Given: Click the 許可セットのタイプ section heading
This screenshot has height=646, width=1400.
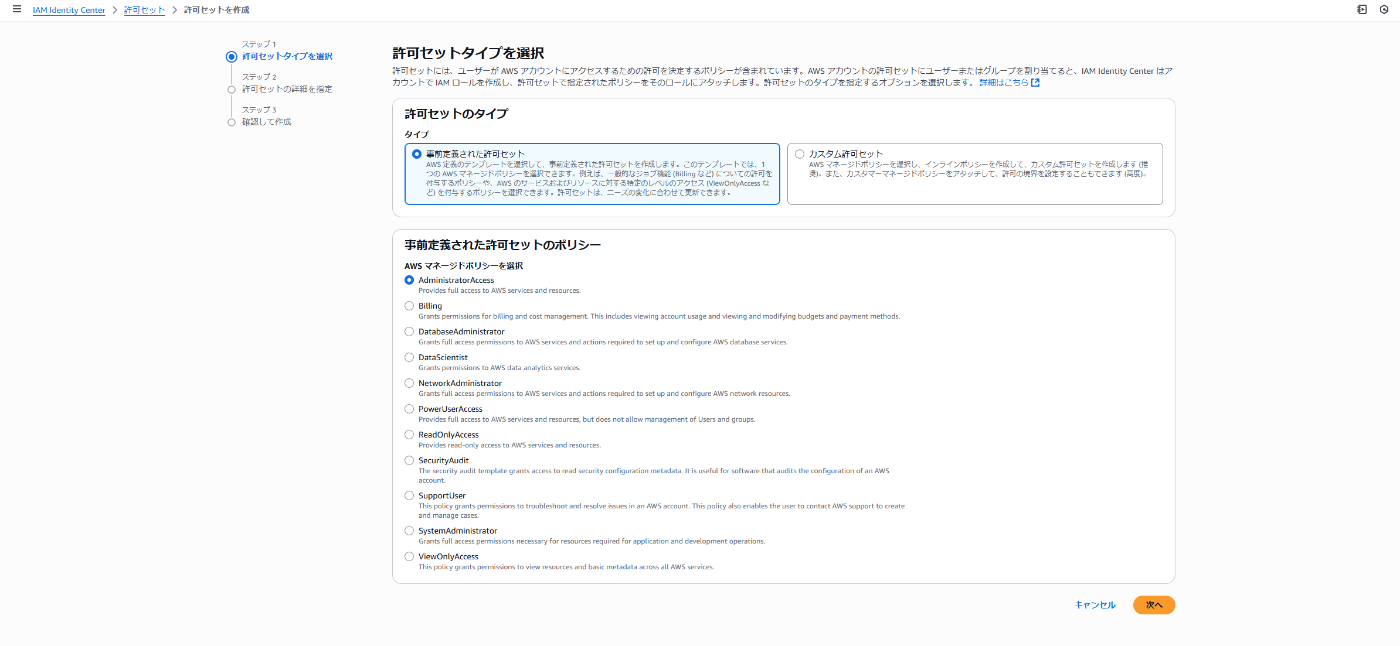Looking at the screenshot, I should click(456, 114).
